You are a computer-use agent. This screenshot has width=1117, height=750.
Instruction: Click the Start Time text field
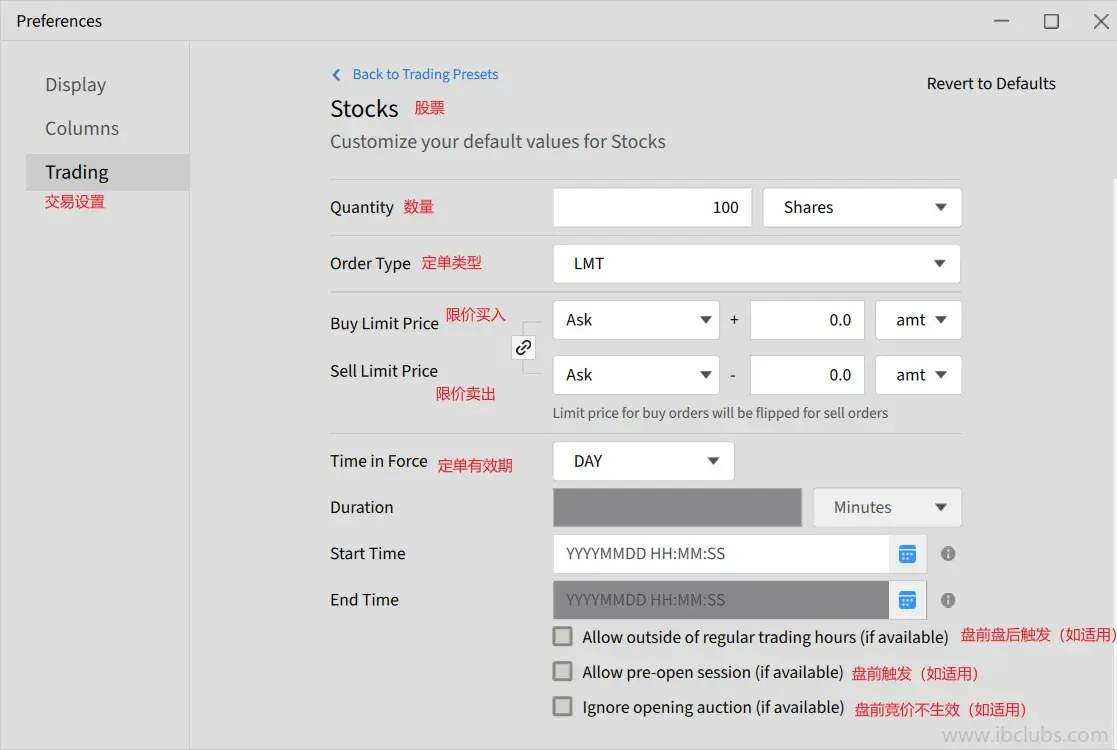[x=720, y=554]
